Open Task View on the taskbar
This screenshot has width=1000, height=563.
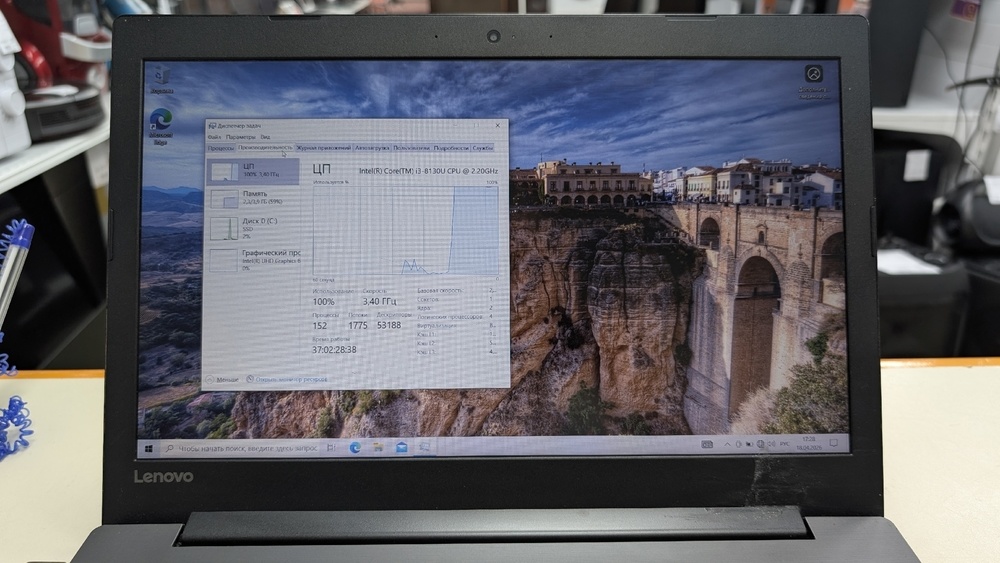click(331, 448)
